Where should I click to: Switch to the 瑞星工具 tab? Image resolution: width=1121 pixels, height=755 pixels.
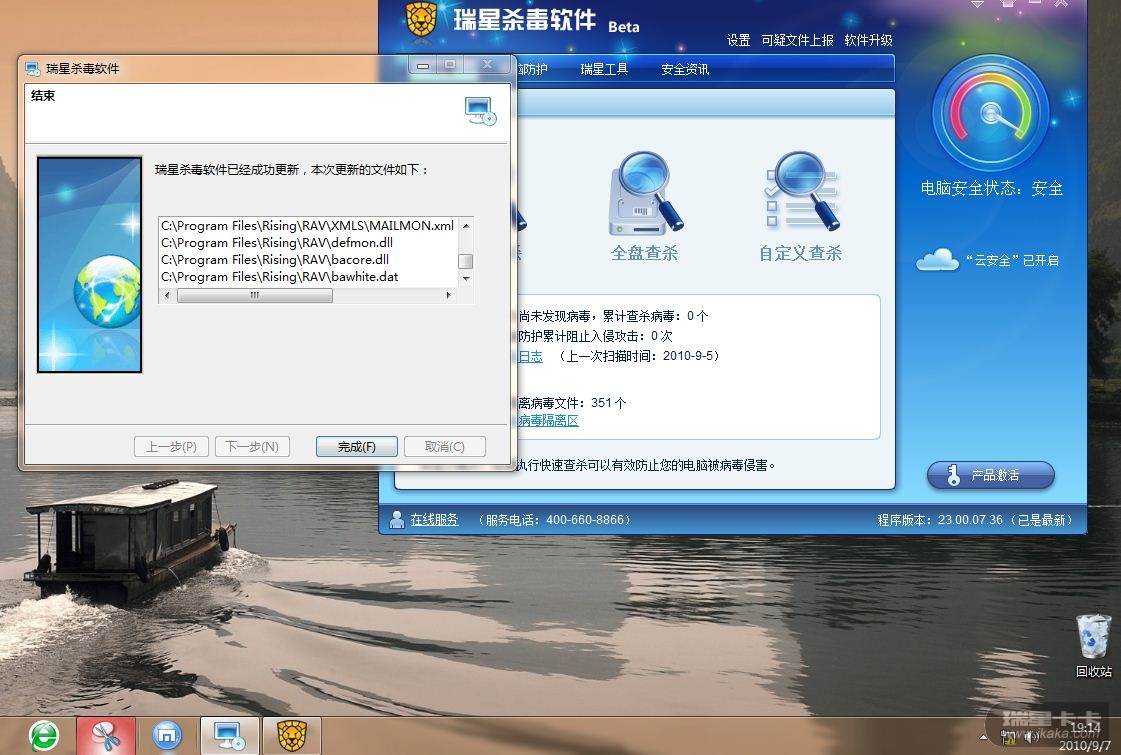coord(604,69)
